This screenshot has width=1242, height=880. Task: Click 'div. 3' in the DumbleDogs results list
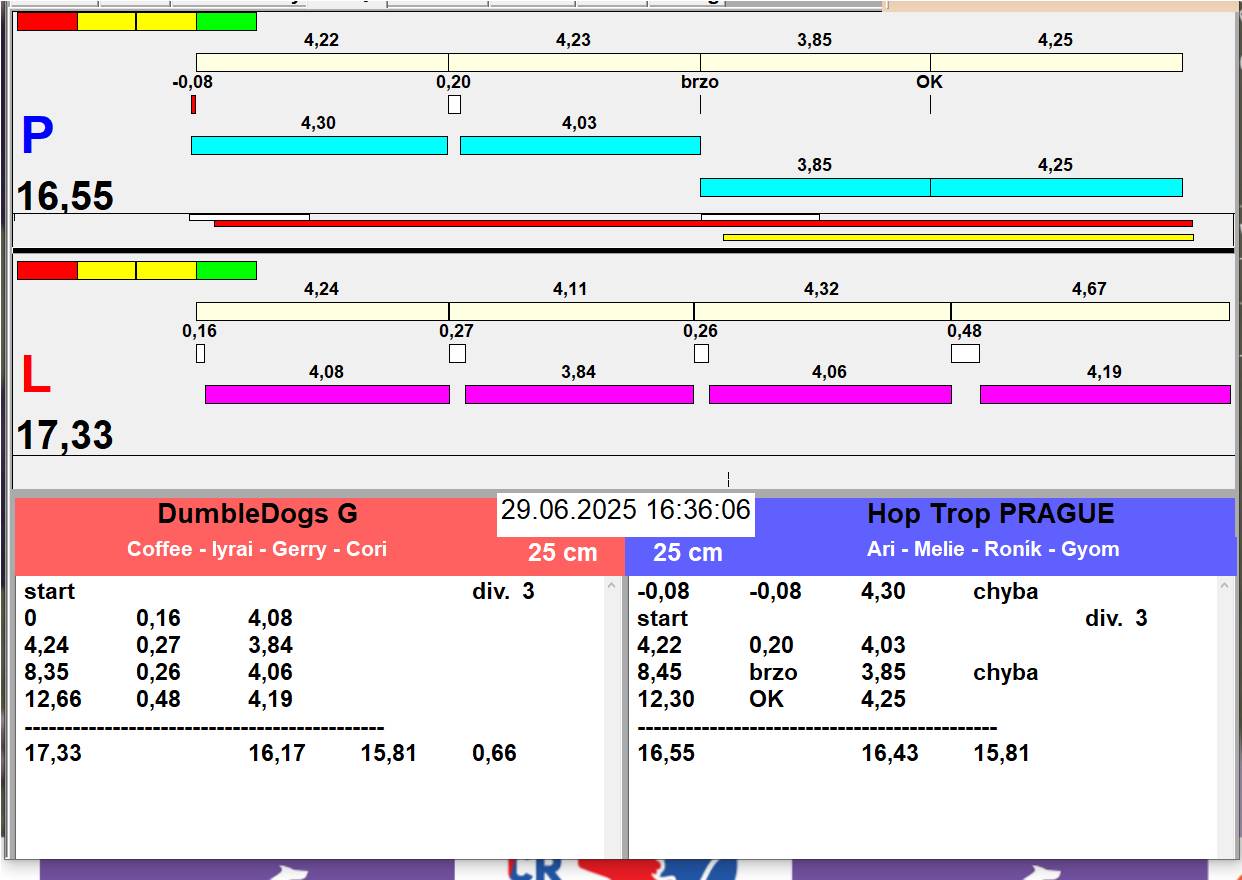(503, 591)
